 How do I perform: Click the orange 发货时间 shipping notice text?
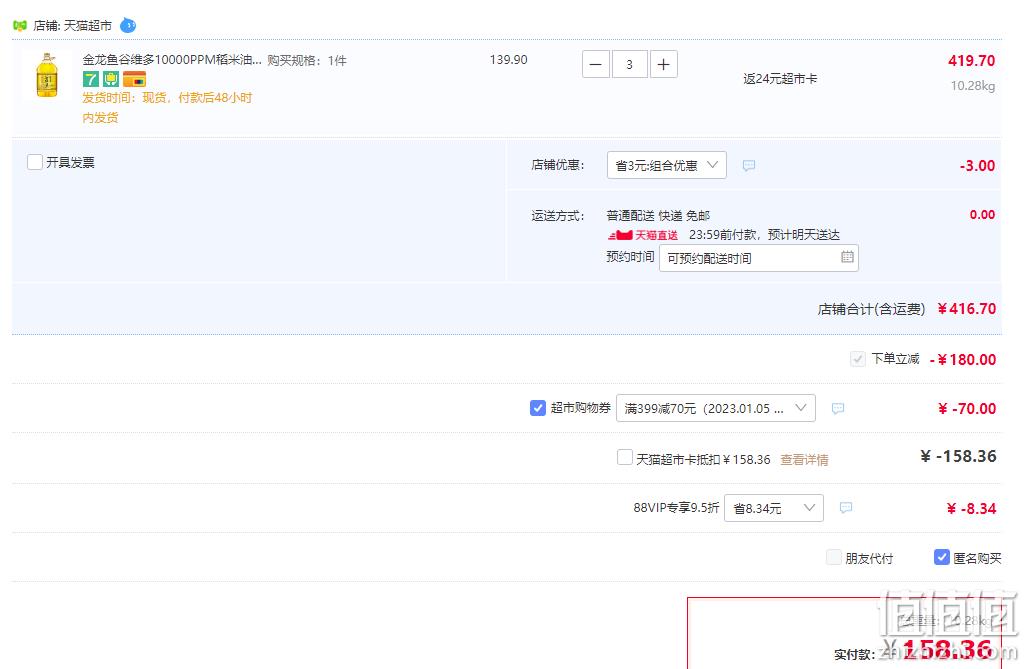167,107
